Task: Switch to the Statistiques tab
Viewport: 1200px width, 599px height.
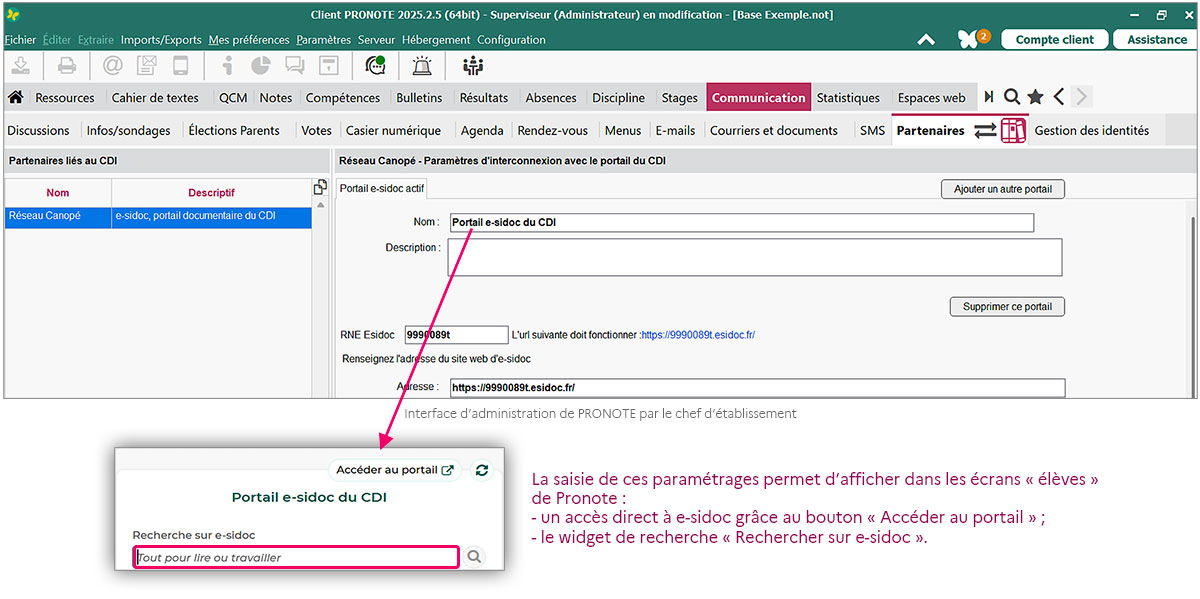Action: click(x=848, y=98)
